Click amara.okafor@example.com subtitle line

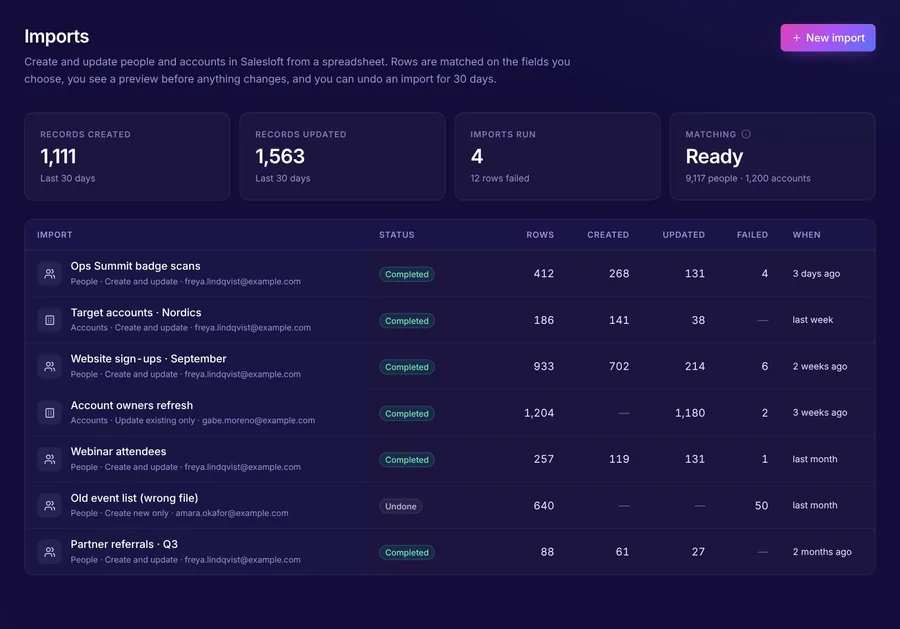click(180, 513)
